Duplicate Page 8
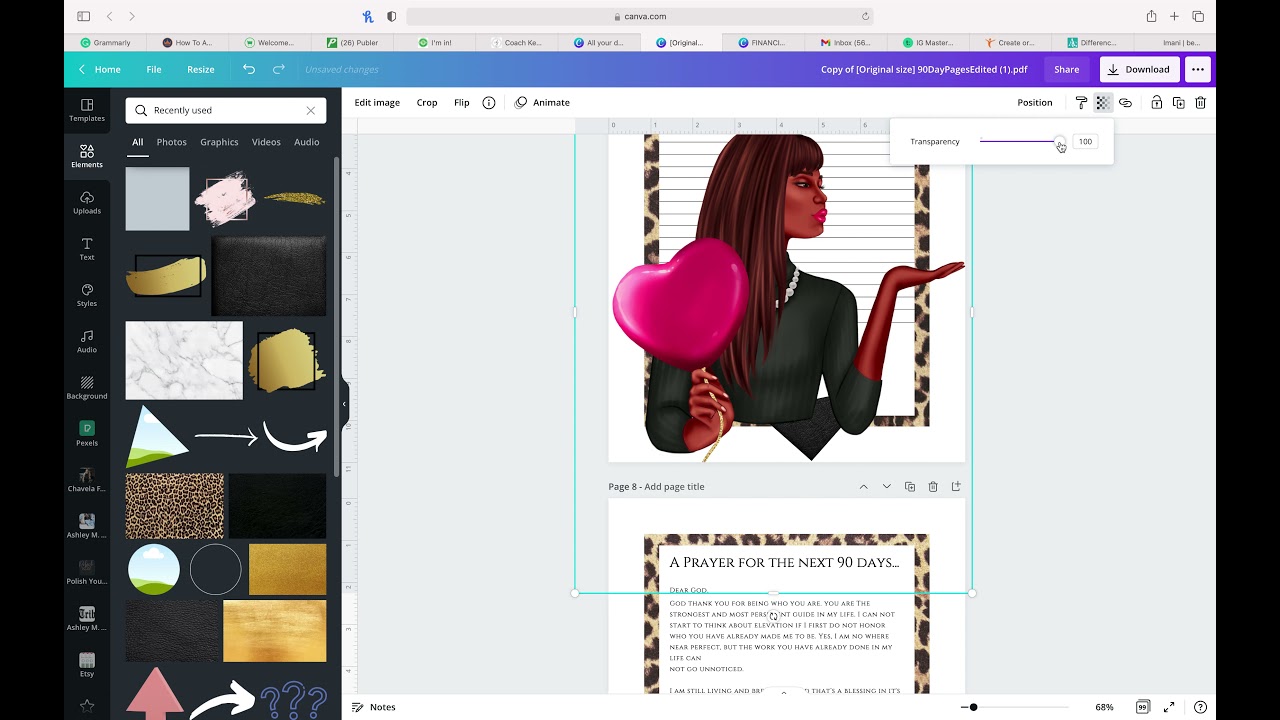Viewport: 1280px width, 720px height. click(x=910, y=487)
